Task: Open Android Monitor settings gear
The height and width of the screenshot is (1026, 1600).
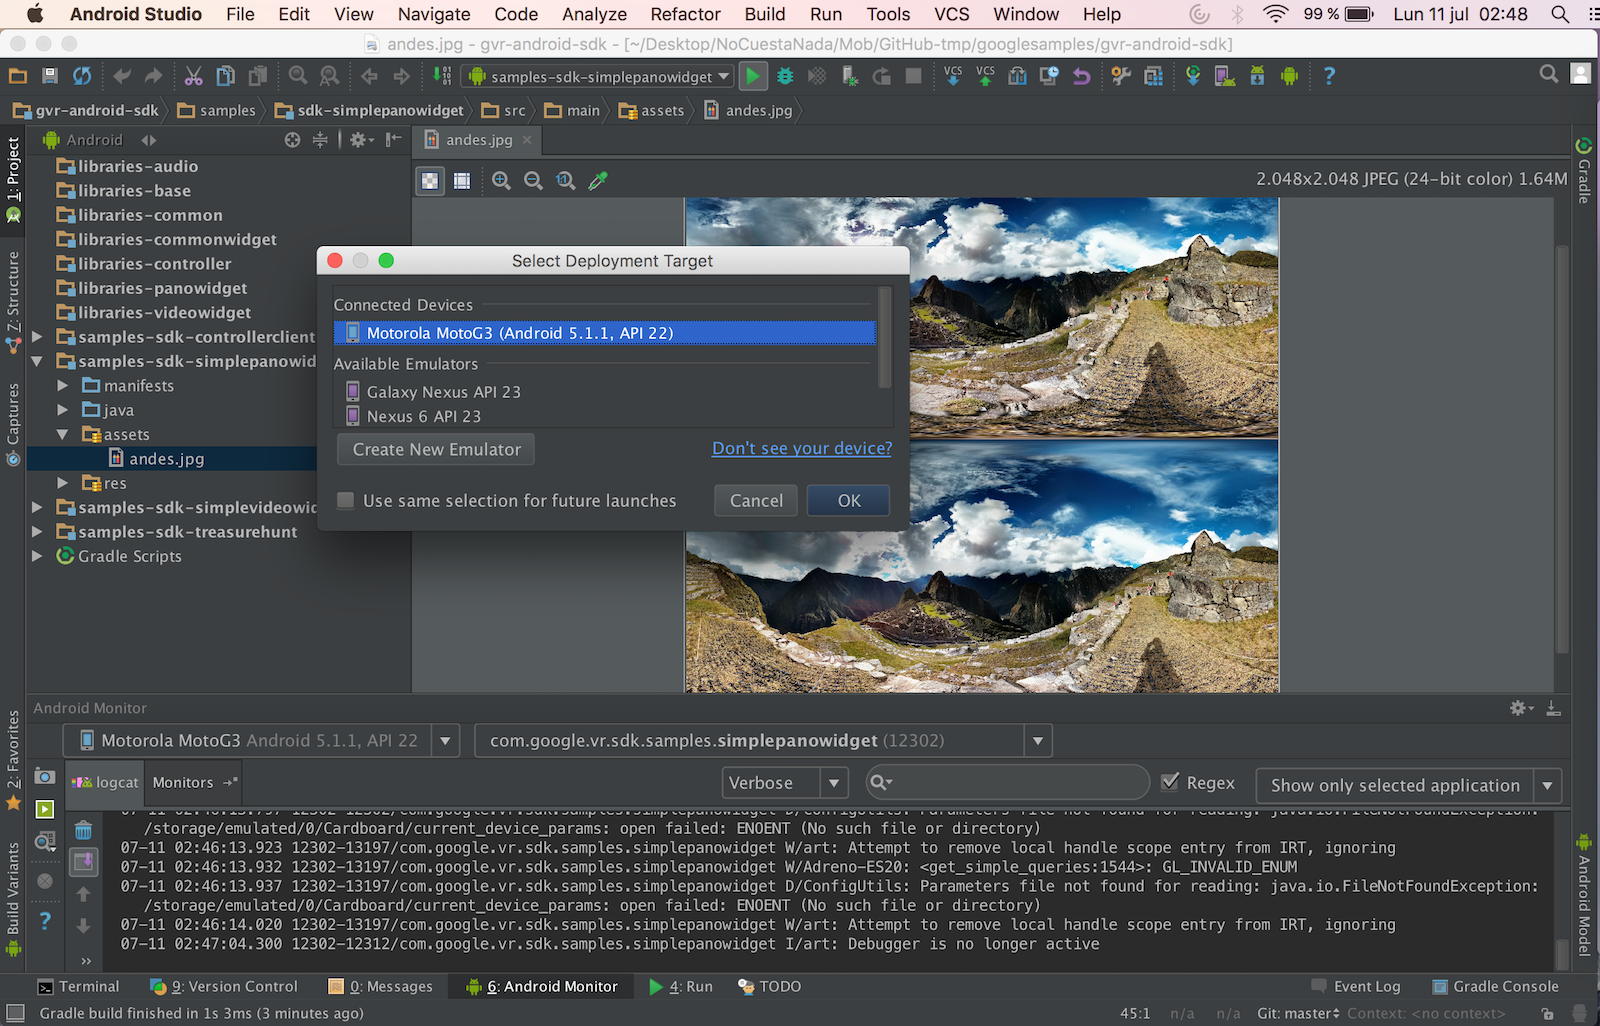Action: 1521,708
